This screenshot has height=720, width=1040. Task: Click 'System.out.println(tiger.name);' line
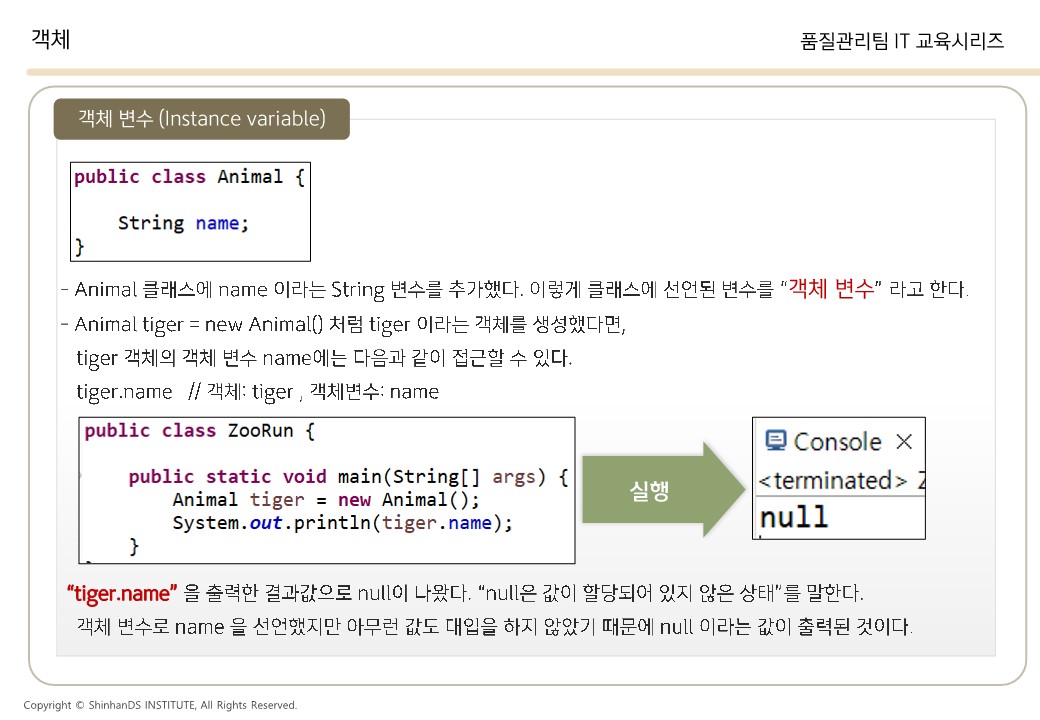point(343,523)
